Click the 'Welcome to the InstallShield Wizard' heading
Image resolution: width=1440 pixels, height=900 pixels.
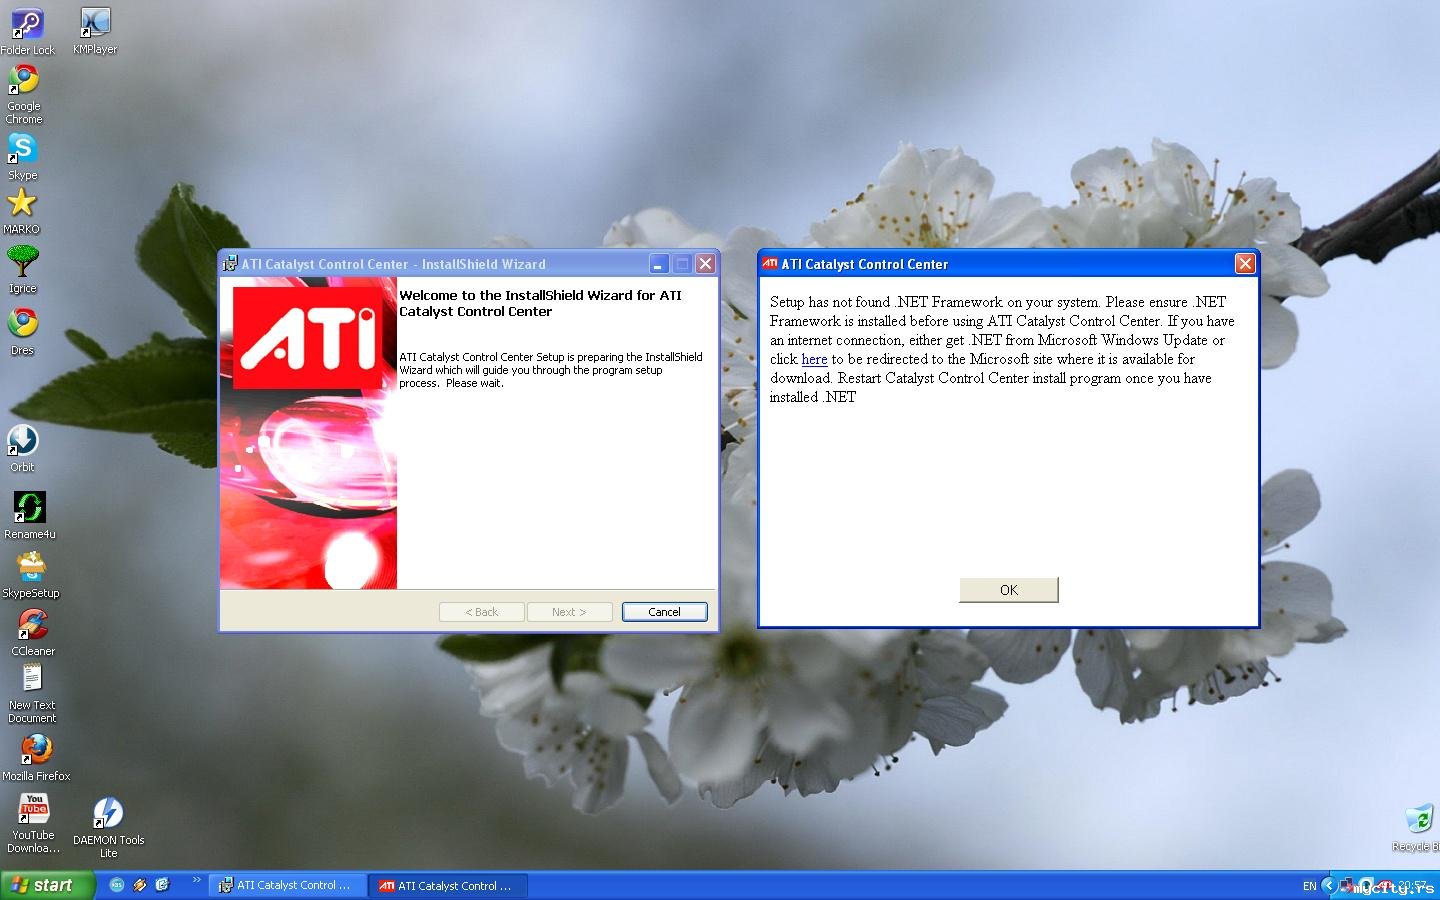[540, 303]
